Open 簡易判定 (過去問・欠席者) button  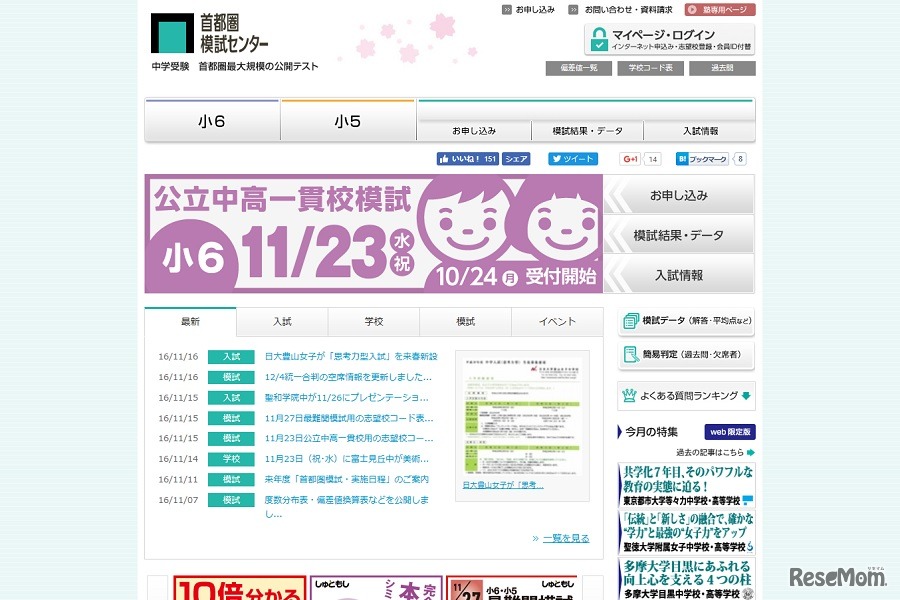[686, 355]
